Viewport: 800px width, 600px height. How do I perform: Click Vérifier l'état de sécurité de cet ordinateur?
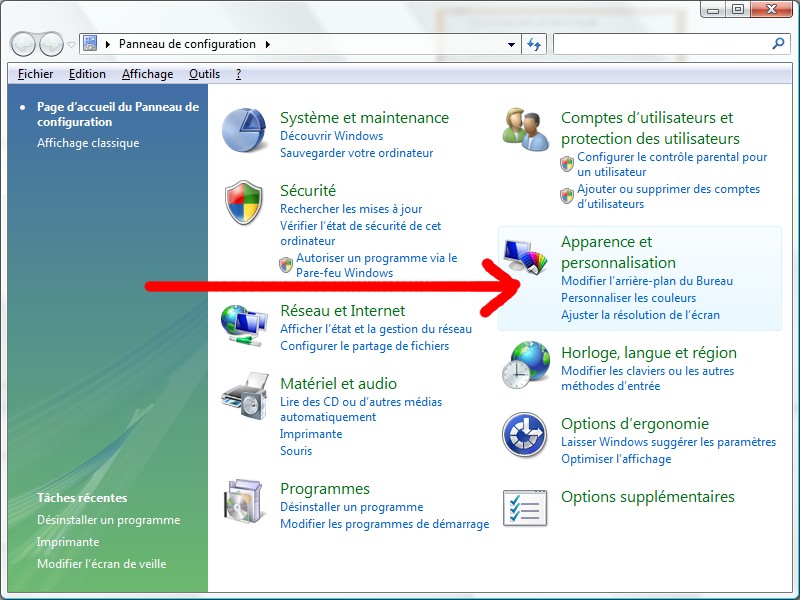(360, 233)
